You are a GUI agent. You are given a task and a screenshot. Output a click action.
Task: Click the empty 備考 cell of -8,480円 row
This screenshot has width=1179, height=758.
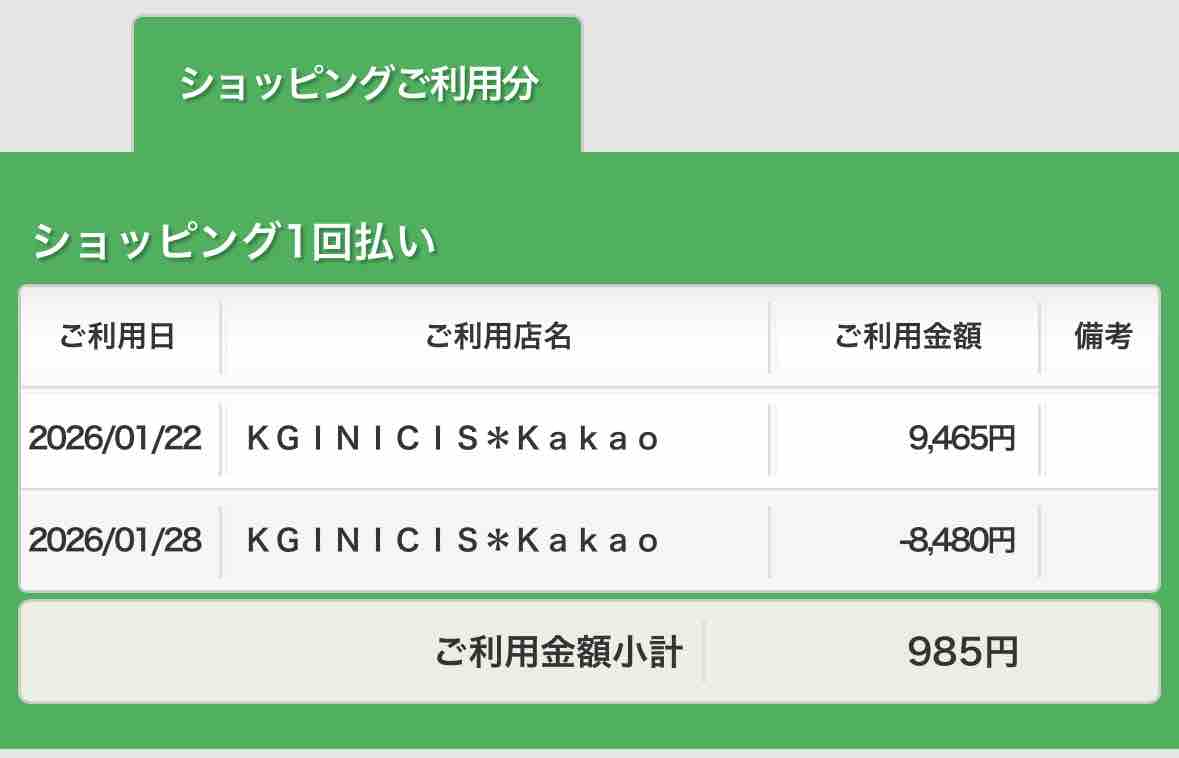pos(1102,541)
